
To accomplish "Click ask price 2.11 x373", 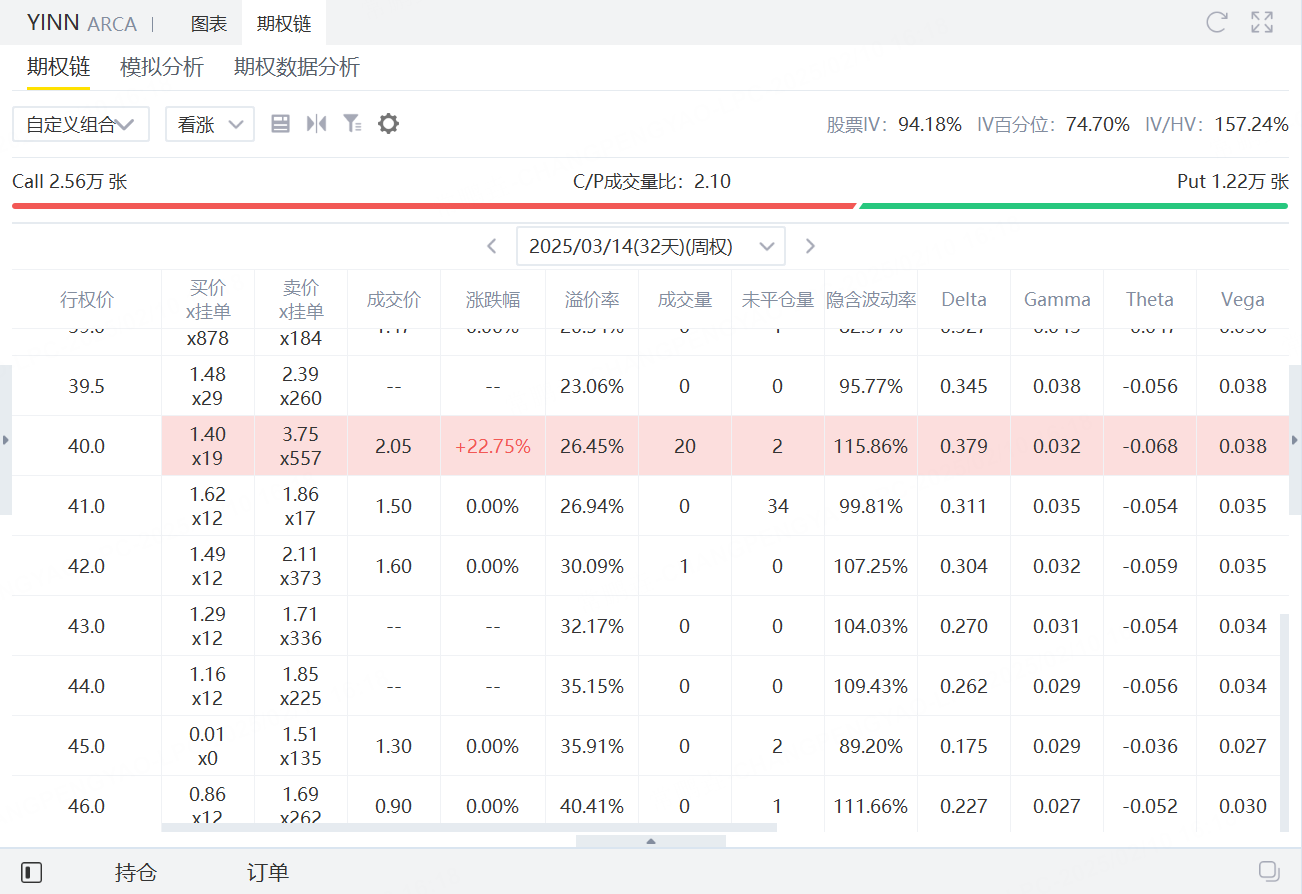I will click(x=301, y=566).
